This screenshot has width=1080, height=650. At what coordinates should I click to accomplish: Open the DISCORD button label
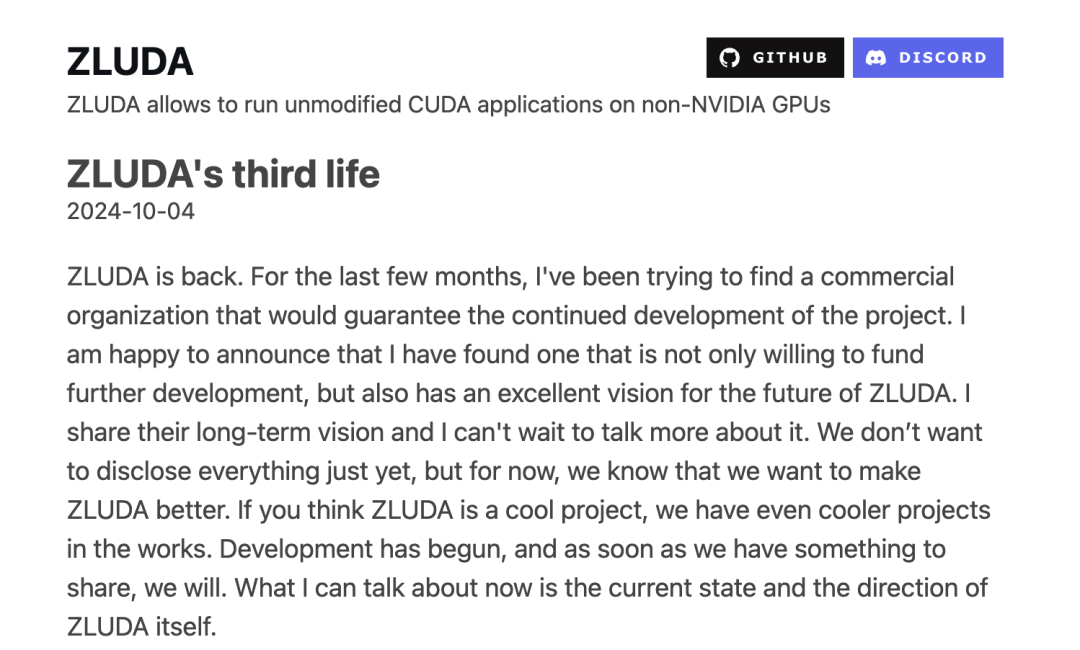pyautogui.click(x=943, y=58)
